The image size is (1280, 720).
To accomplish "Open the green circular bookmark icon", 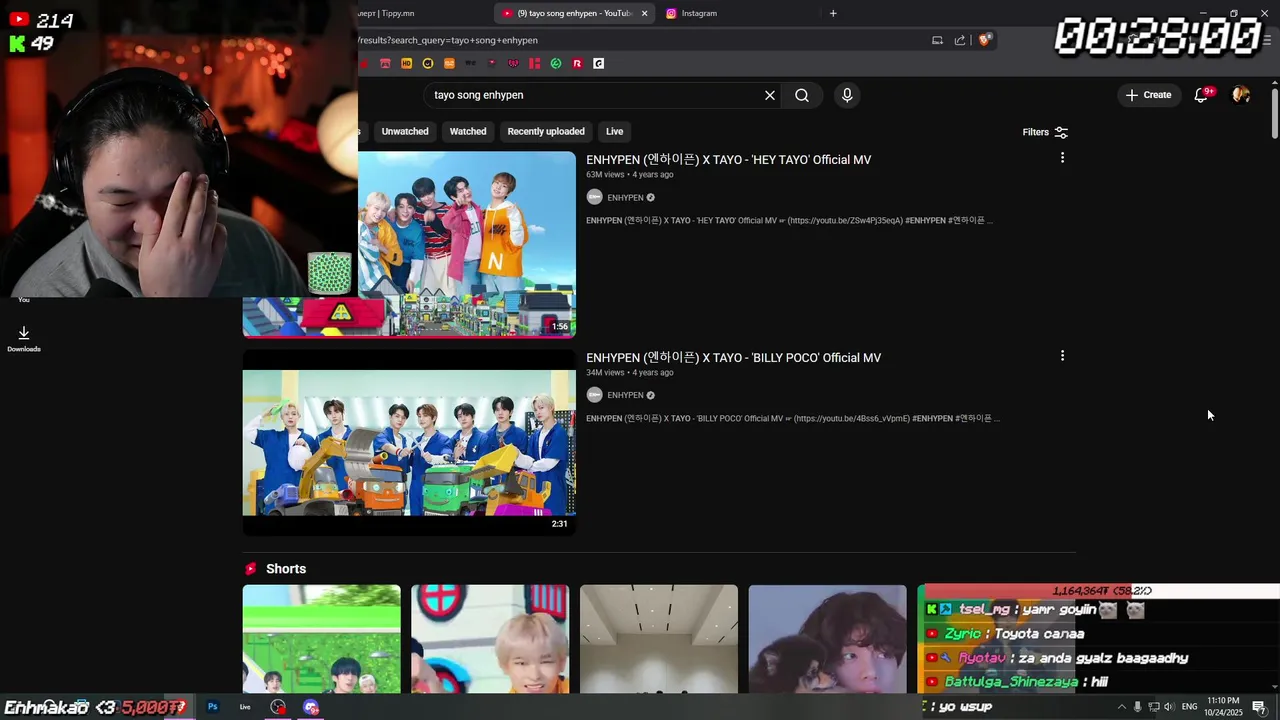I will [x=556, y=63].
